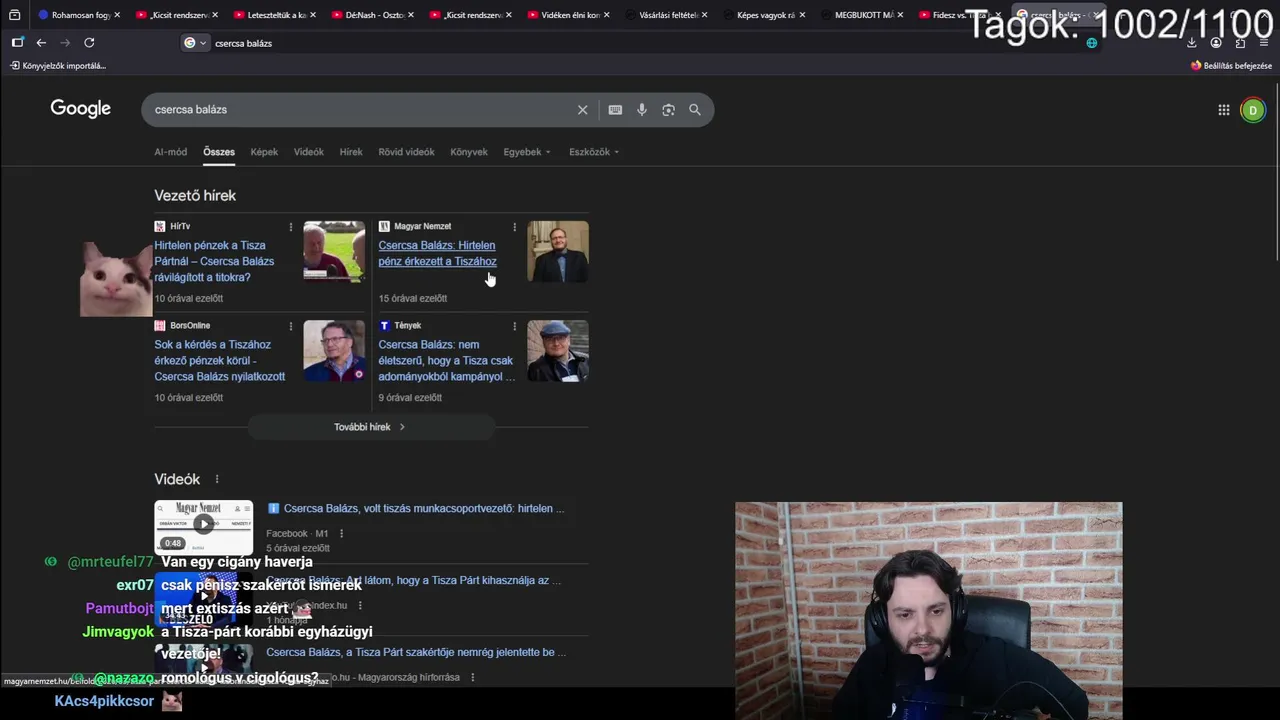Focus the Google search input field
The height and width of the screenshot is (720, 1280).
tap(360, 110)
